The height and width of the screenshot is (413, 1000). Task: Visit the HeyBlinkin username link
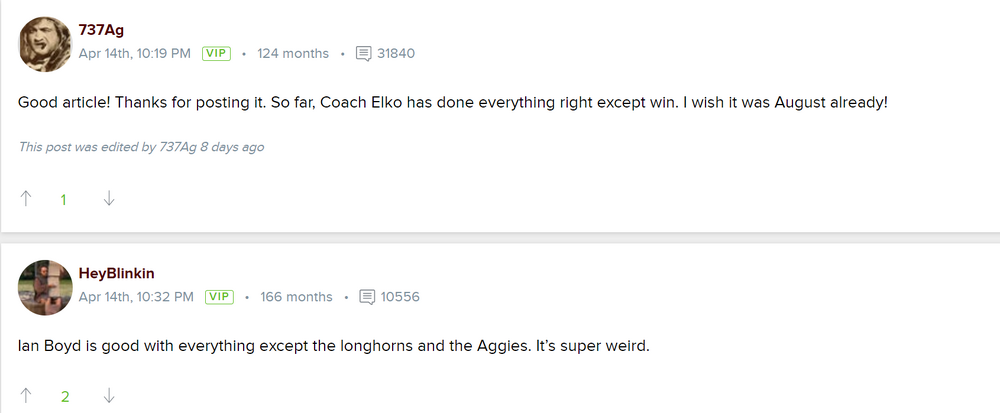click(x=116, y=274)
